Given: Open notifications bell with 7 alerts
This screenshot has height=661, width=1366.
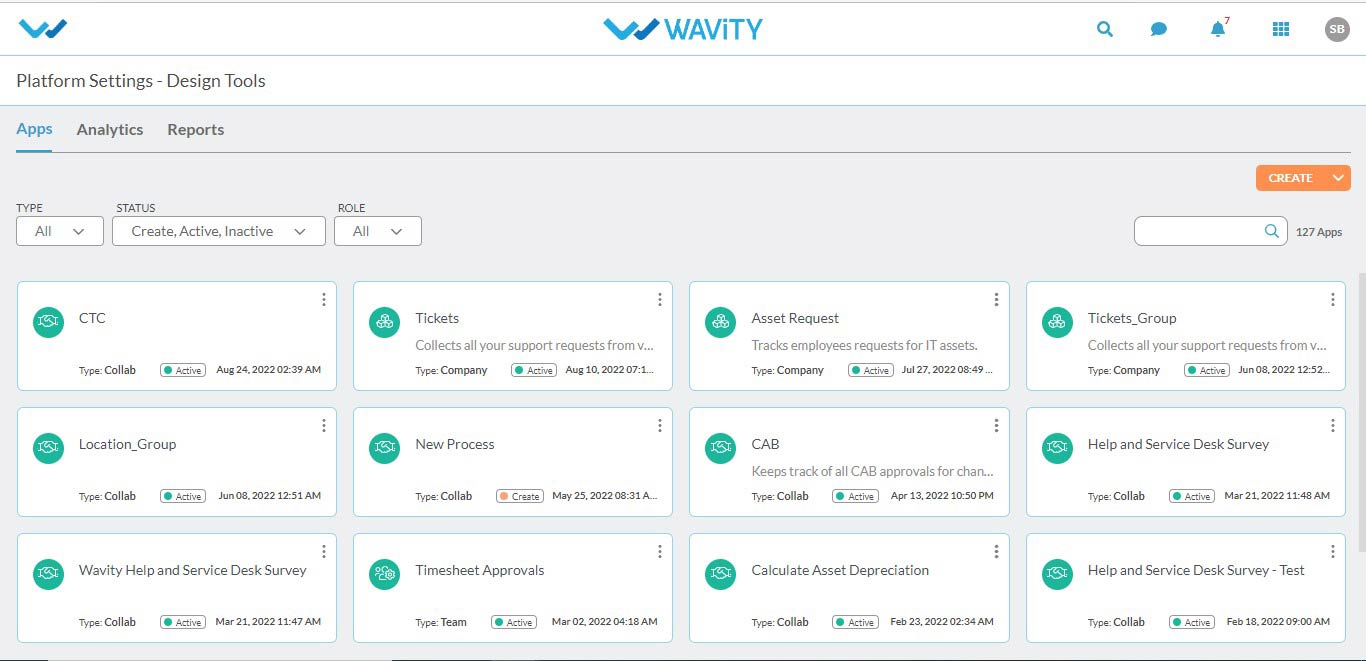Looking at the screenshot, I should pyautogui.click(x=1218, y=28).
